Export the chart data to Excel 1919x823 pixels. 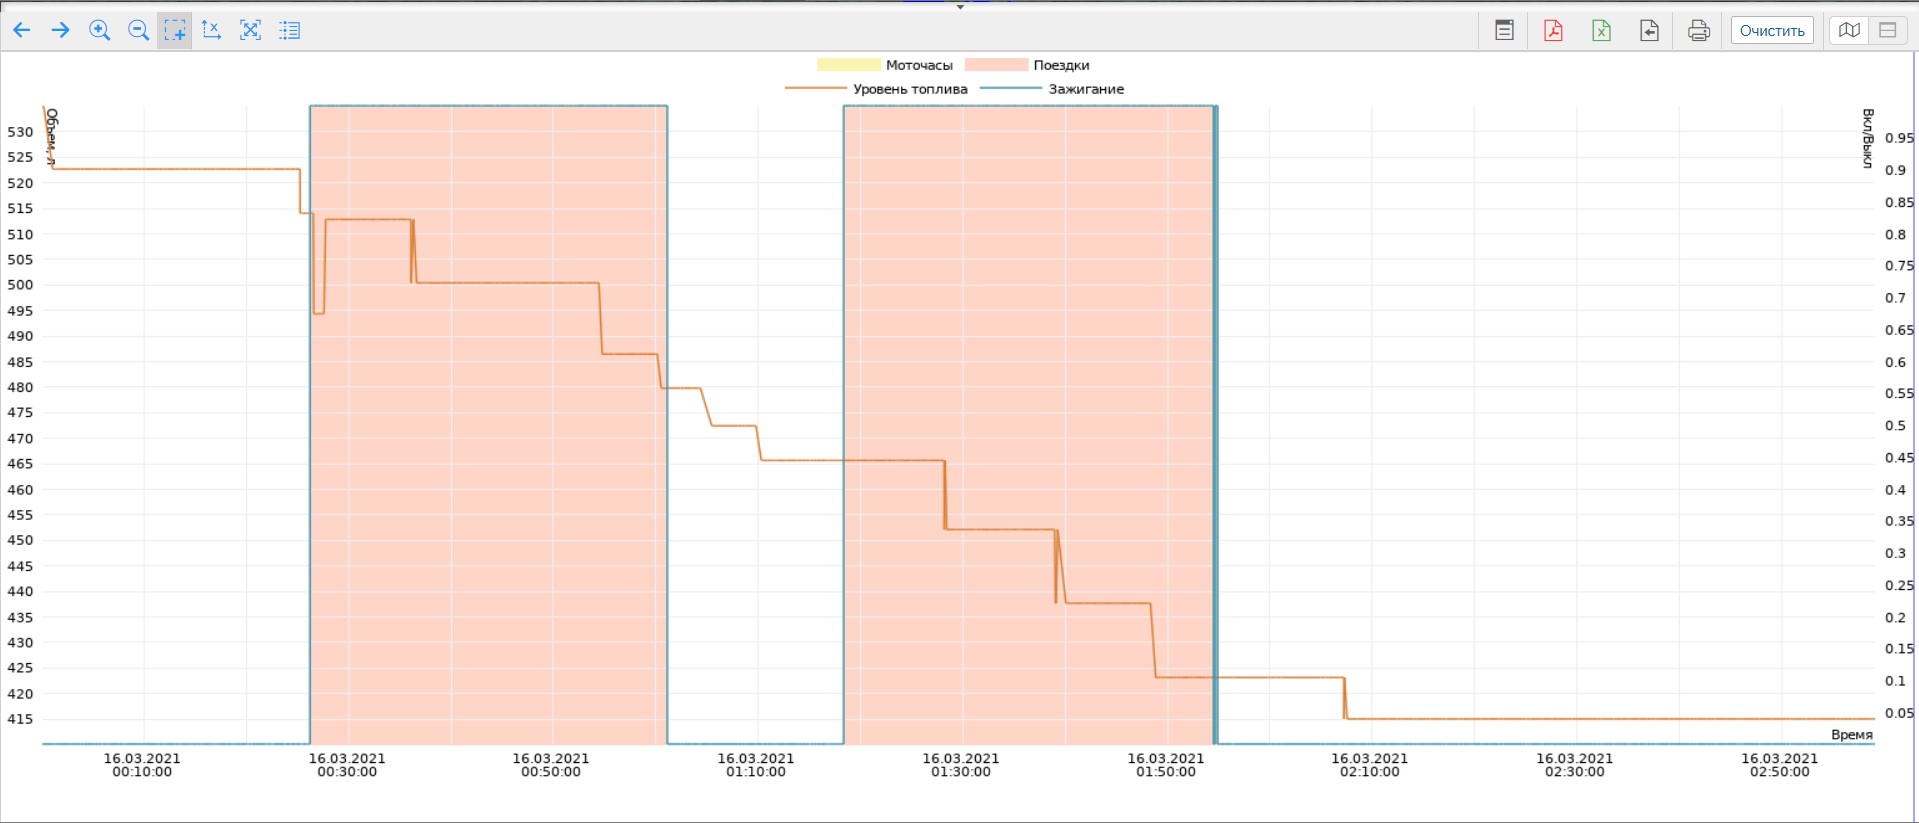[1601, 30]
